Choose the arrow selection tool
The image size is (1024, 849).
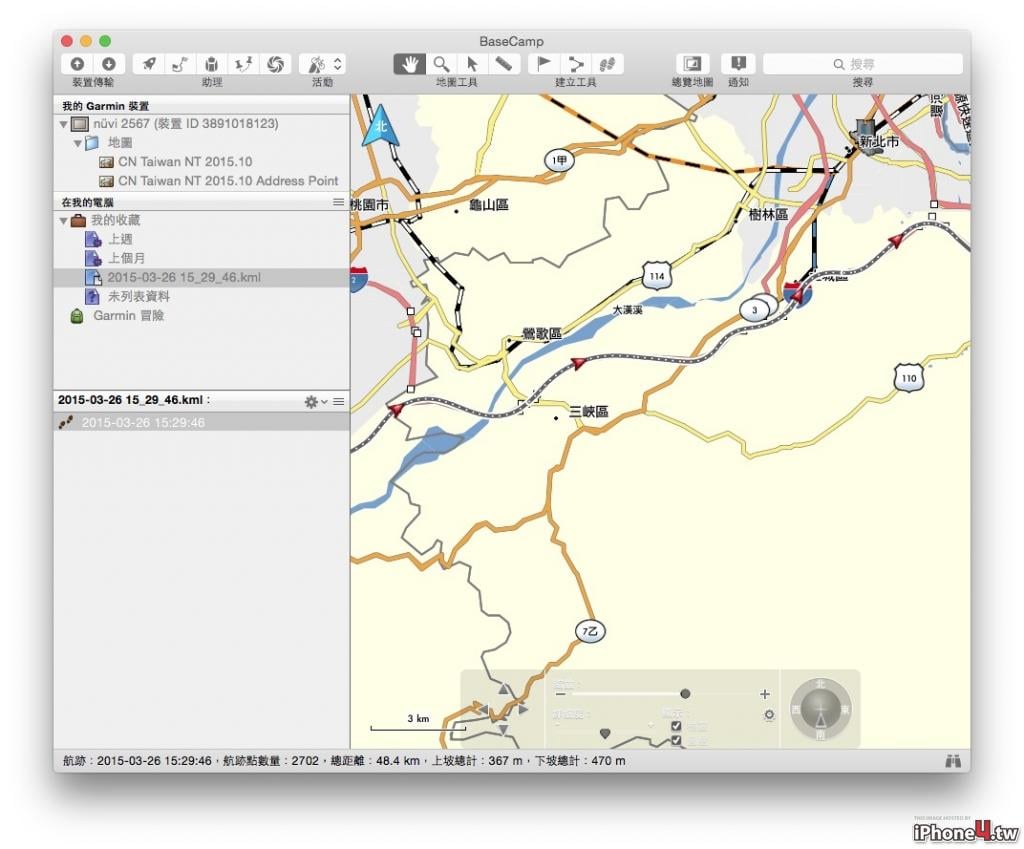pyautogui.click(x=472, y=64)
